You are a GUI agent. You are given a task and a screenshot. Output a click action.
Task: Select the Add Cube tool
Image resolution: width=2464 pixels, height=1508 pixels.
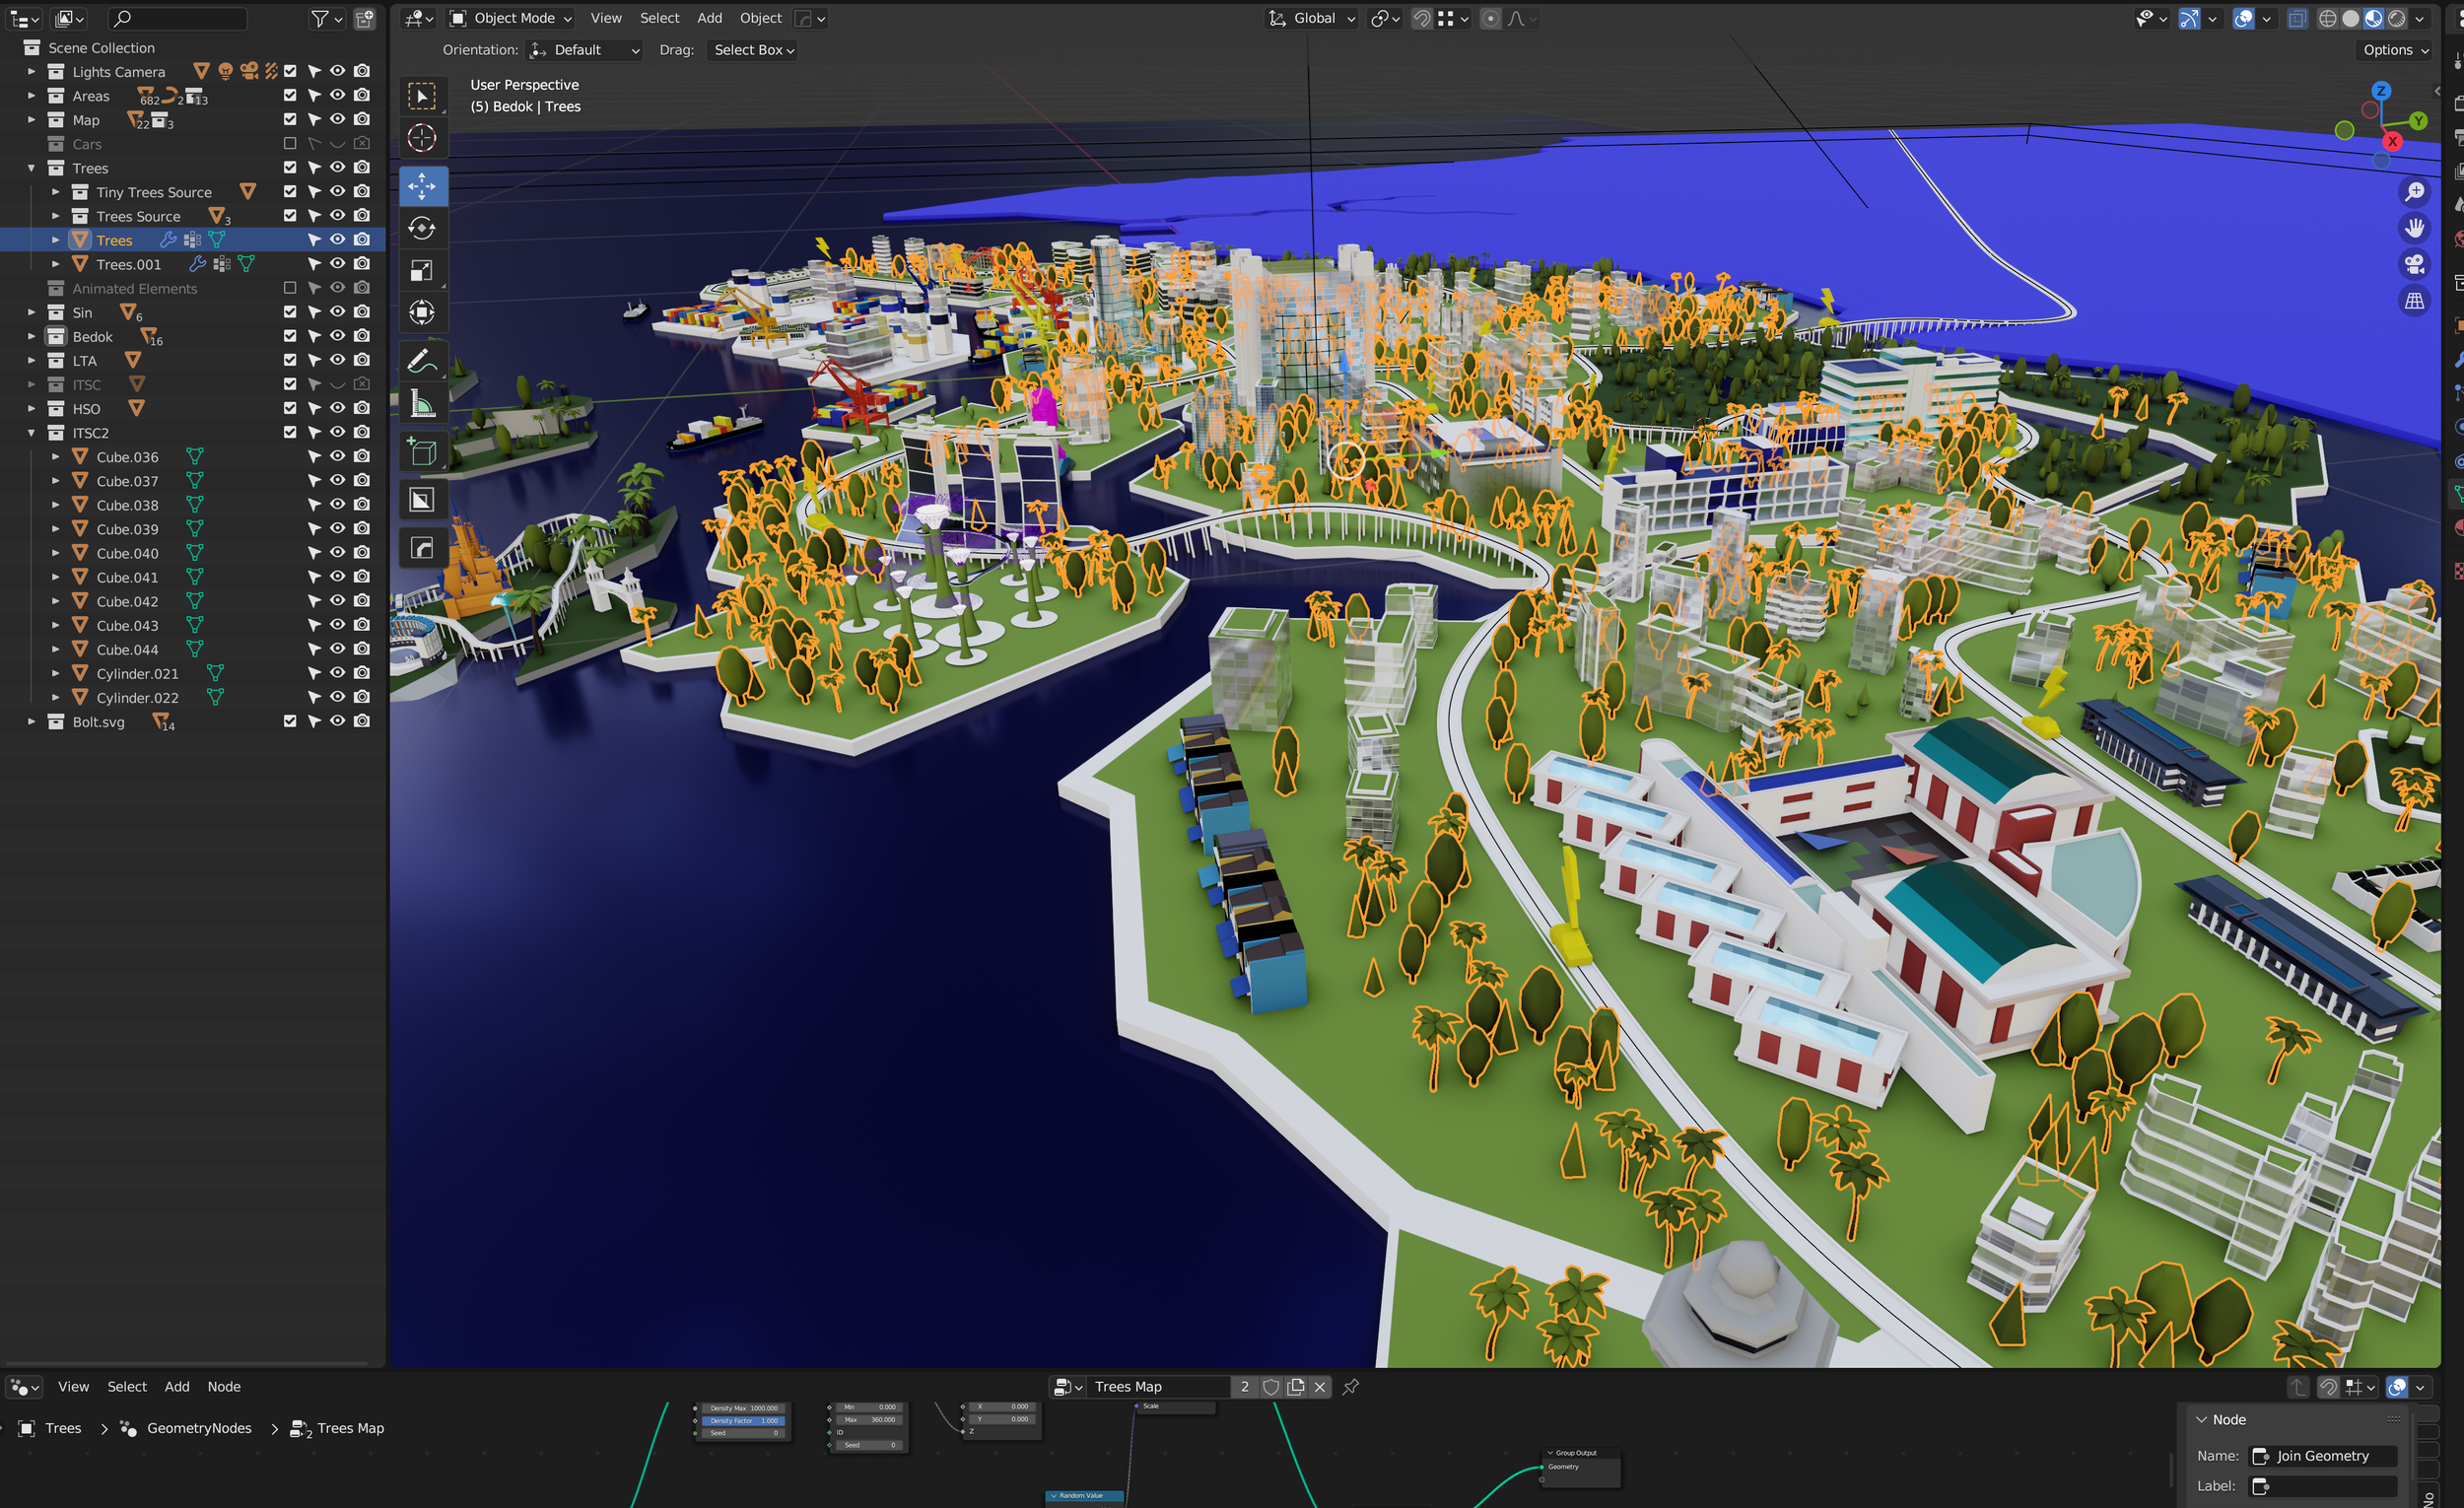click(x=422, y=452)
